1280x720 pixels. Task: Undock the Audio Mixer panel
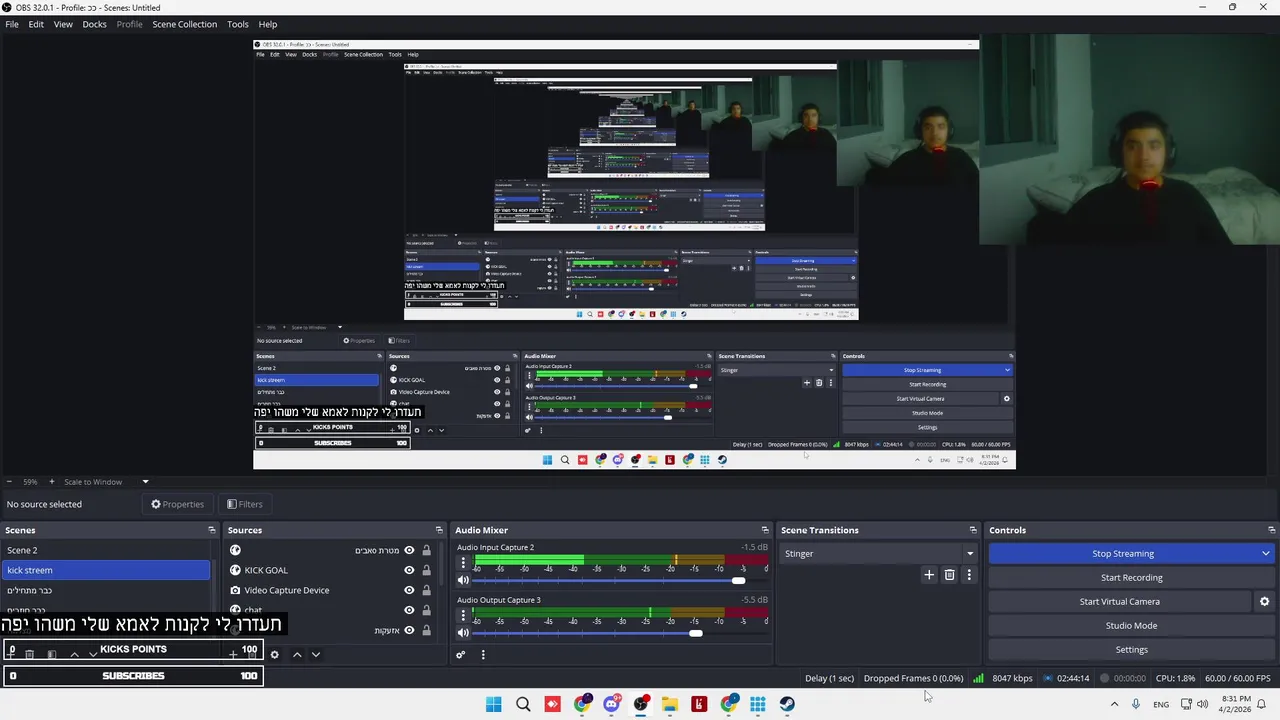point(765,530)
